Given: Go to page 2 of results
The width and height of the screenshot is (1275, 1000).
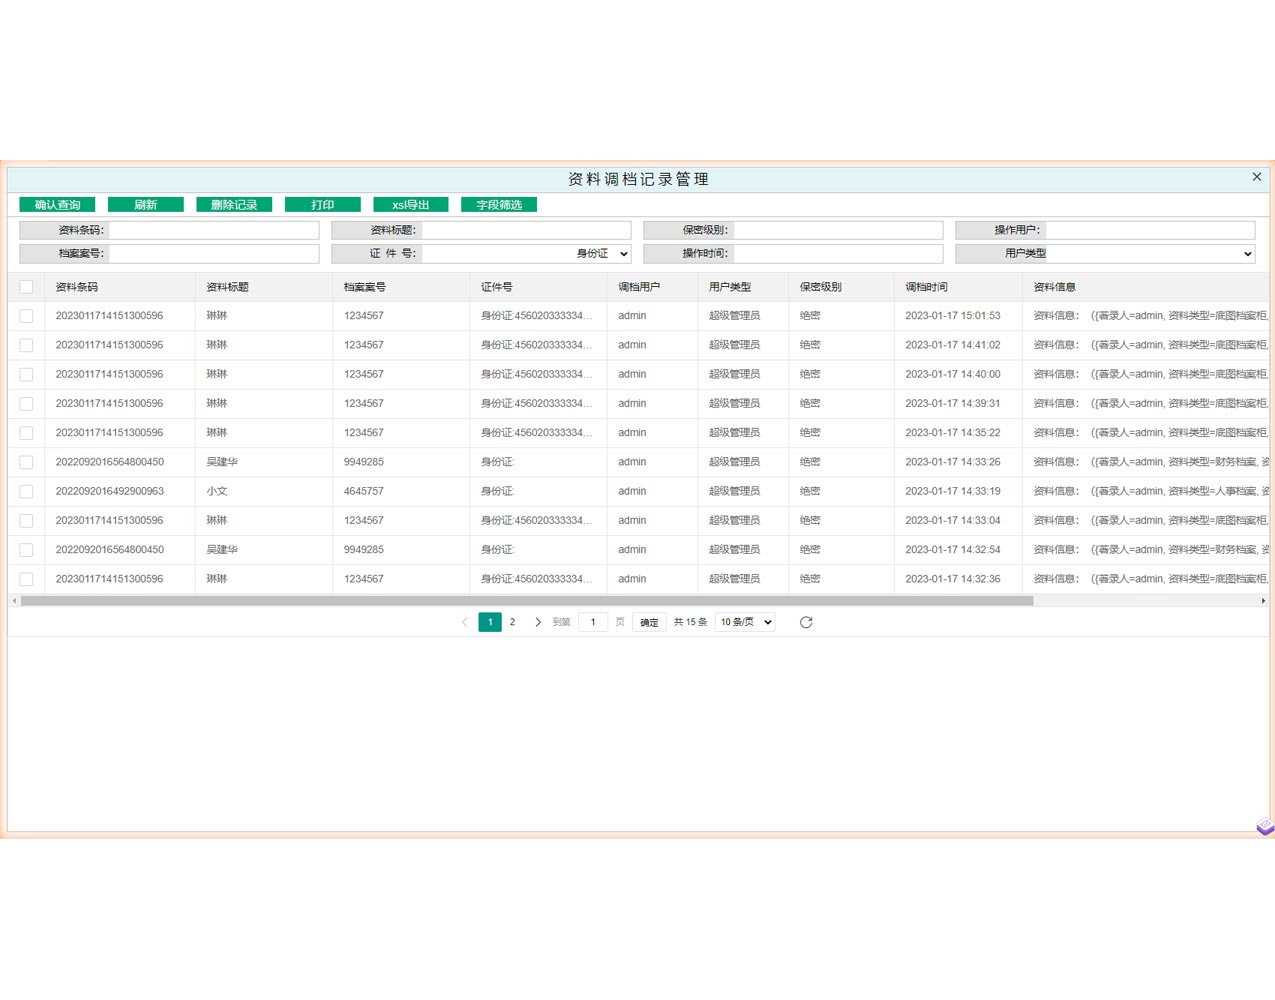Looking at the screenshot, I should 513,622.
